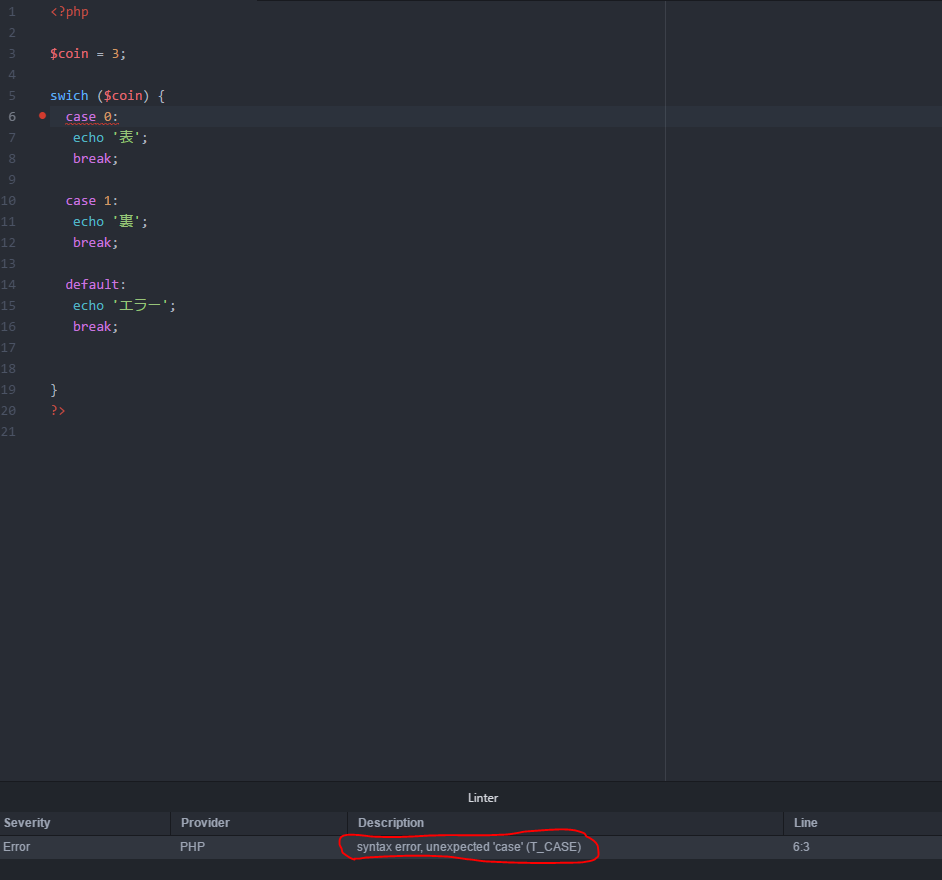Click the Provider column header

(x=205, y=823)
